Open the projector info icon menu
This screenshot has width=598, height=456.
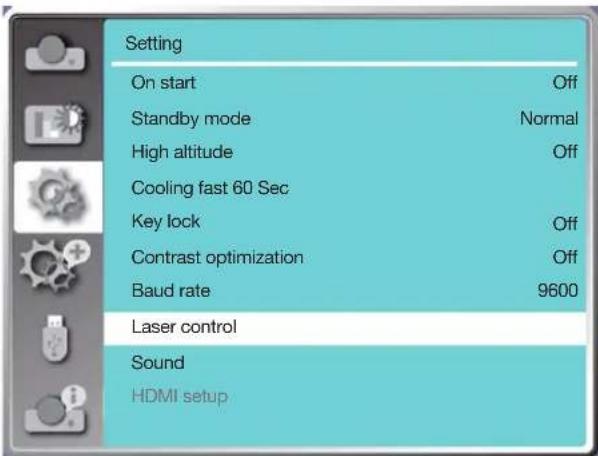click(55, 410)
